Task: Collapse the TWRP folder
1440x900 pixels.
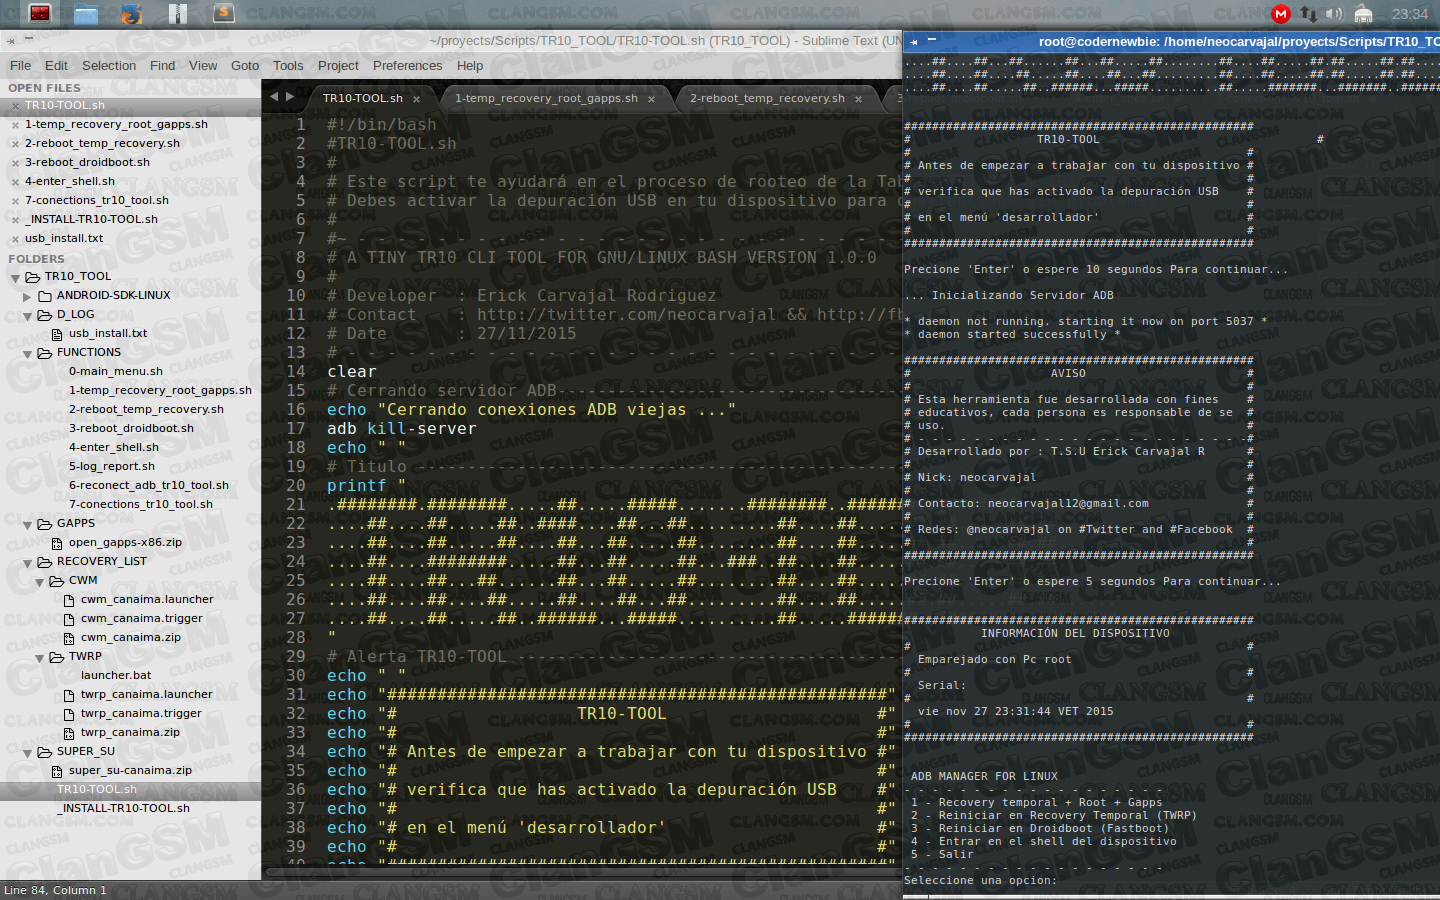Action: pyautogui.click(x=39, y=657)
